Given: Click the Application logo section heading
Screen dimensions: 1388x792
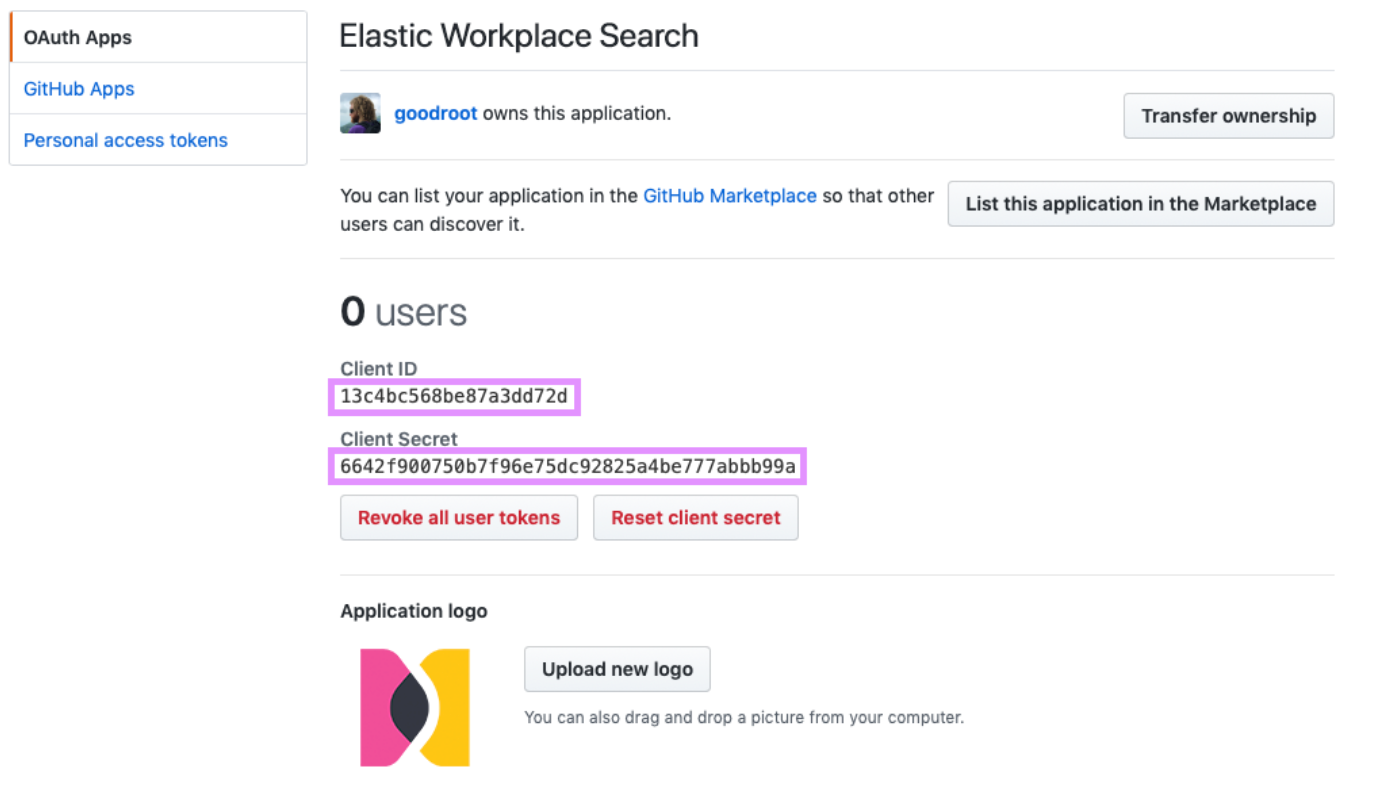Looking at the screenshot, I should pyautogui.click(x=414, y=611).
